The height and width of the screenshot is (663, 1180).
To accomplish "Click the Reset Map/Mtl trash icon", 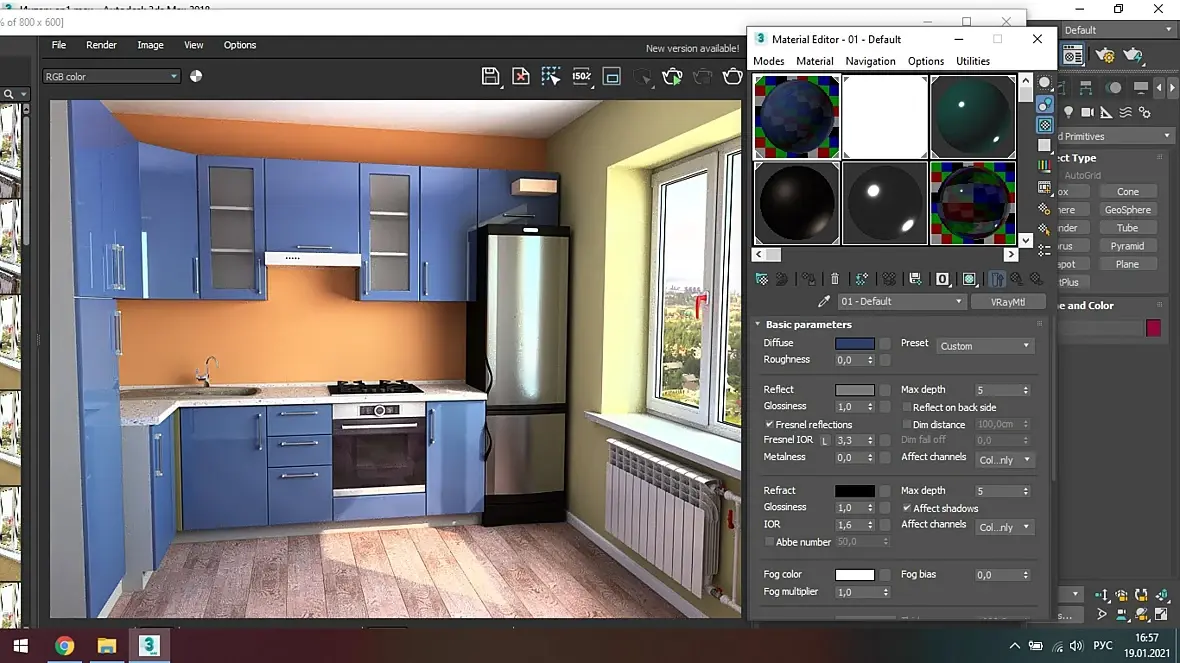I will [x=835, y=279].
